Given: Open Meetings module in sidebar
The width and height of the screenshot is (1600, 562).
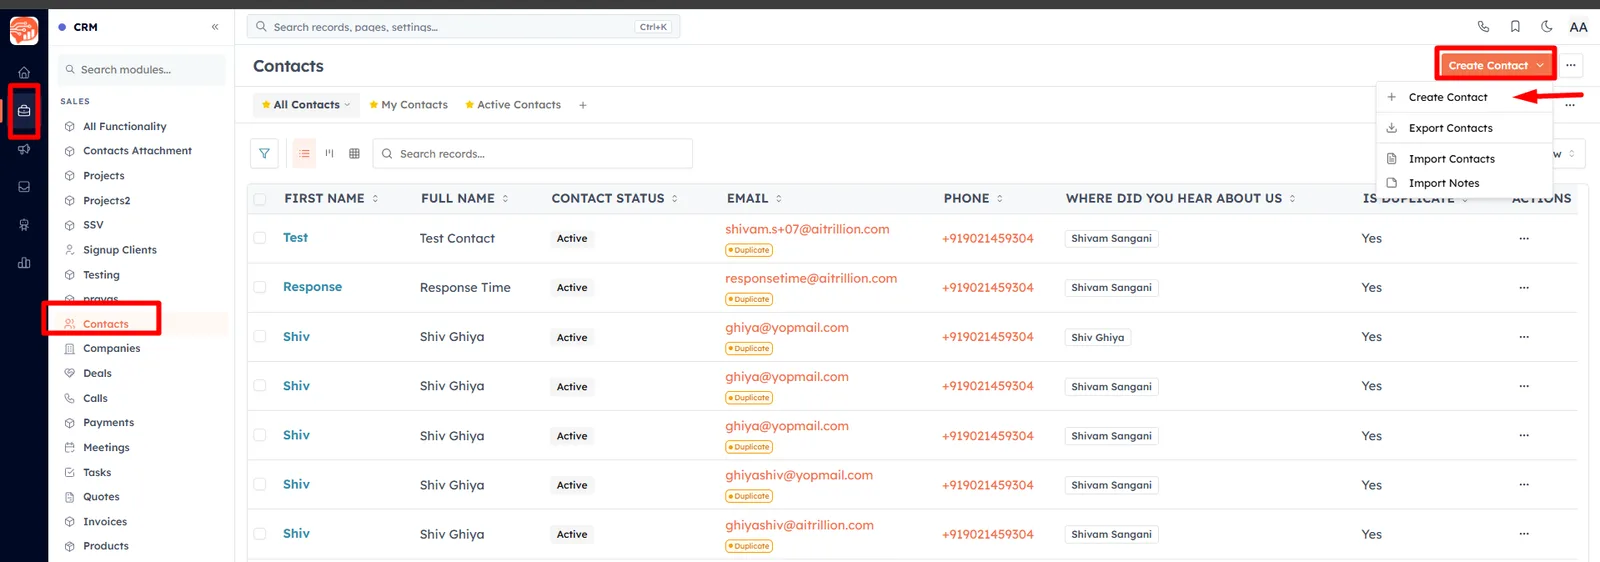Looking at the screenshot, I should click(106, 448).
